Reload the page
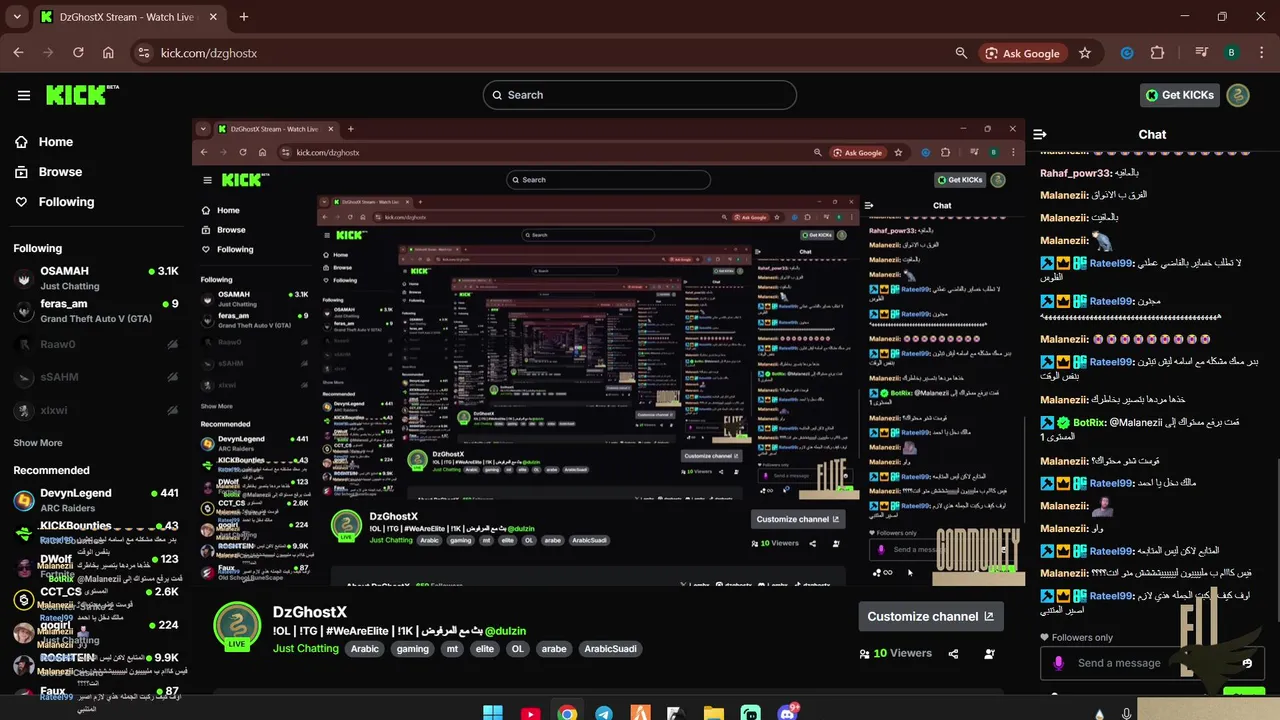 78,53
